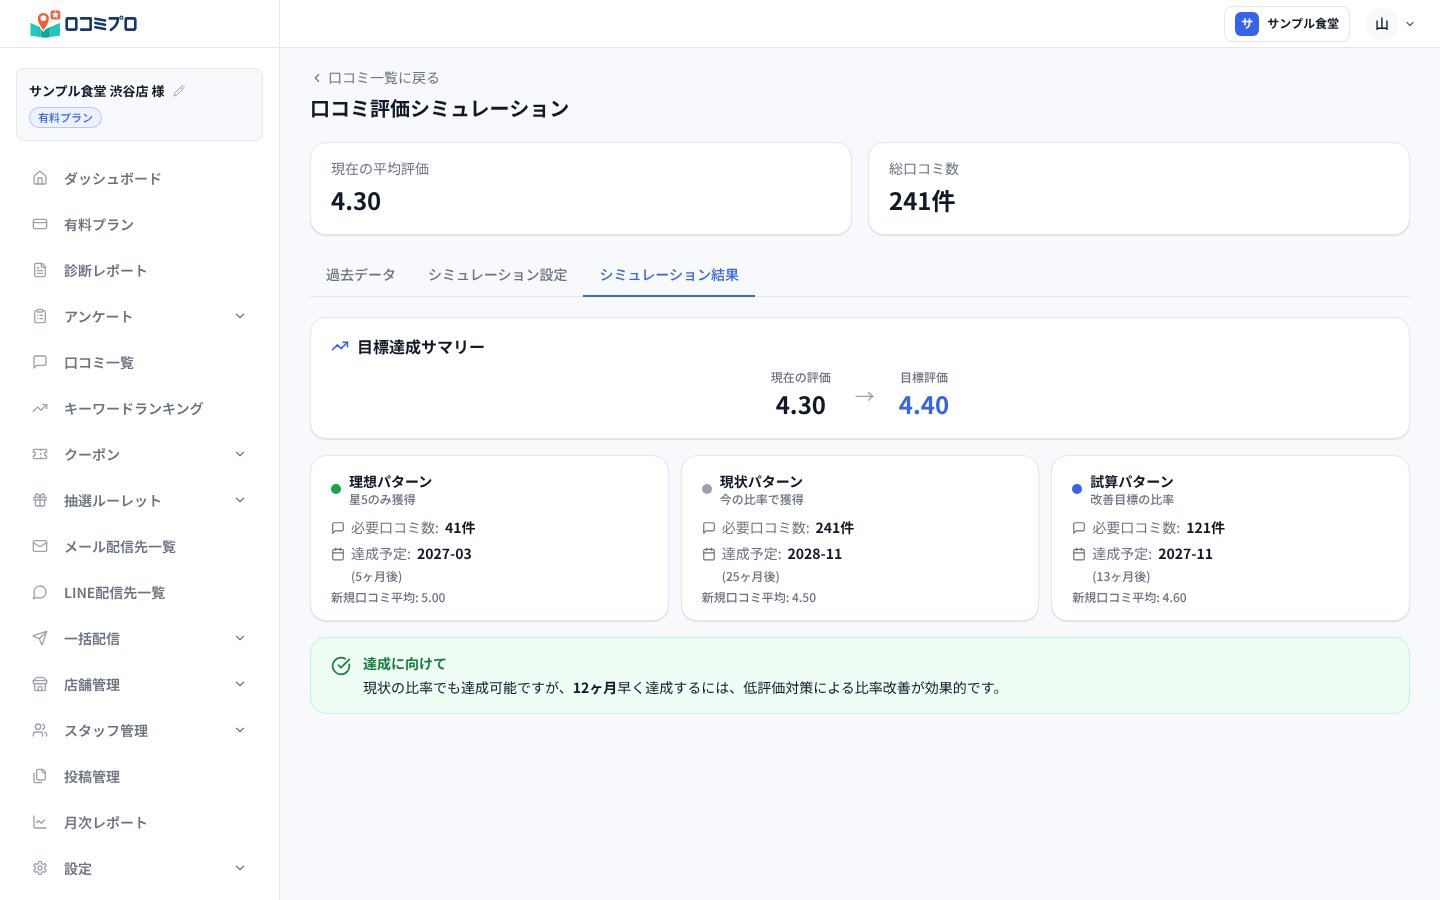1440x900 pixels.
Task: Click 新規口コミ平均: 4.60 text
Action: tap(1129, 598)
